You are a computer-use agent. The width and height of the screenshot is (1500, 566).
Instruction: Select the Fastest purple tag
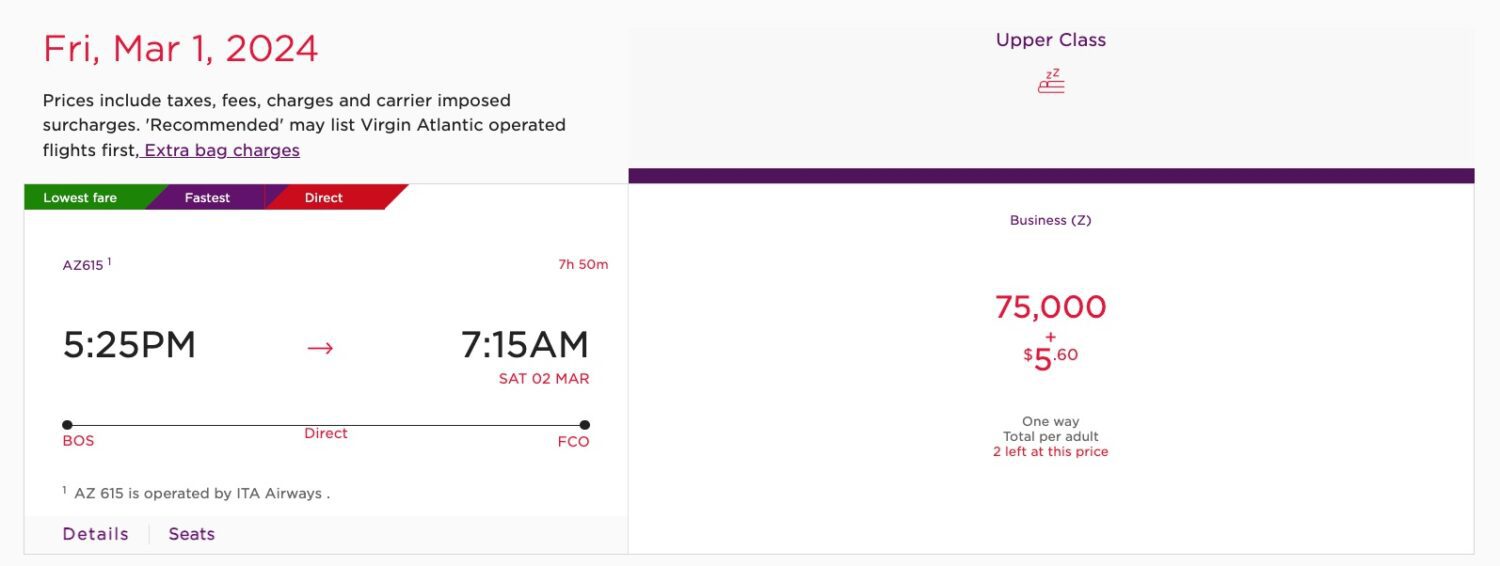tap(207, 198)
